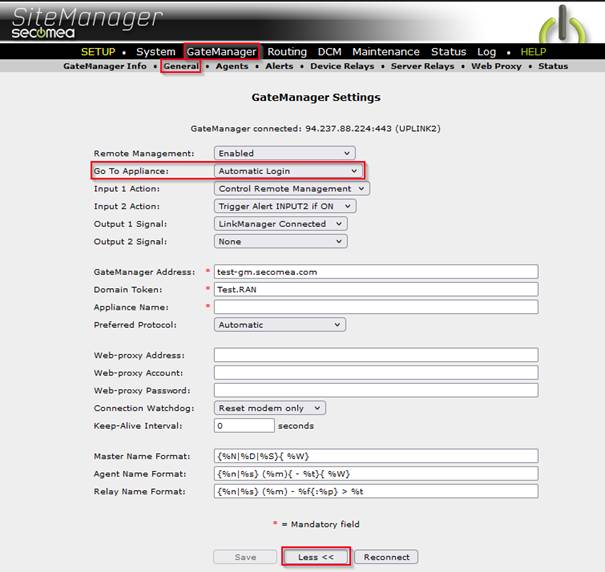The image size is (605, 572).
Task: Switch to GateManager Info submenu
Action: 105,66
